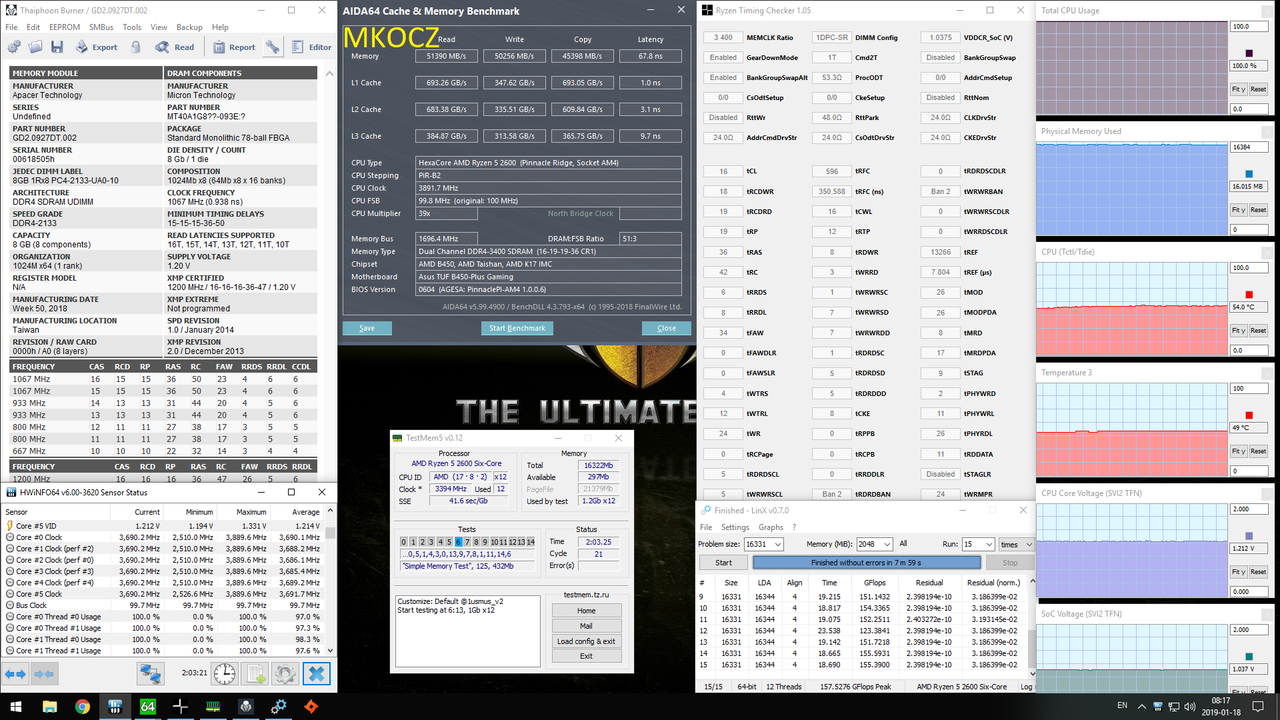Click test number 6 in TestMem5 Tests row
The height and width of the screenshot is (720, 1280).
pyautogui.click(x=459, y=542)
